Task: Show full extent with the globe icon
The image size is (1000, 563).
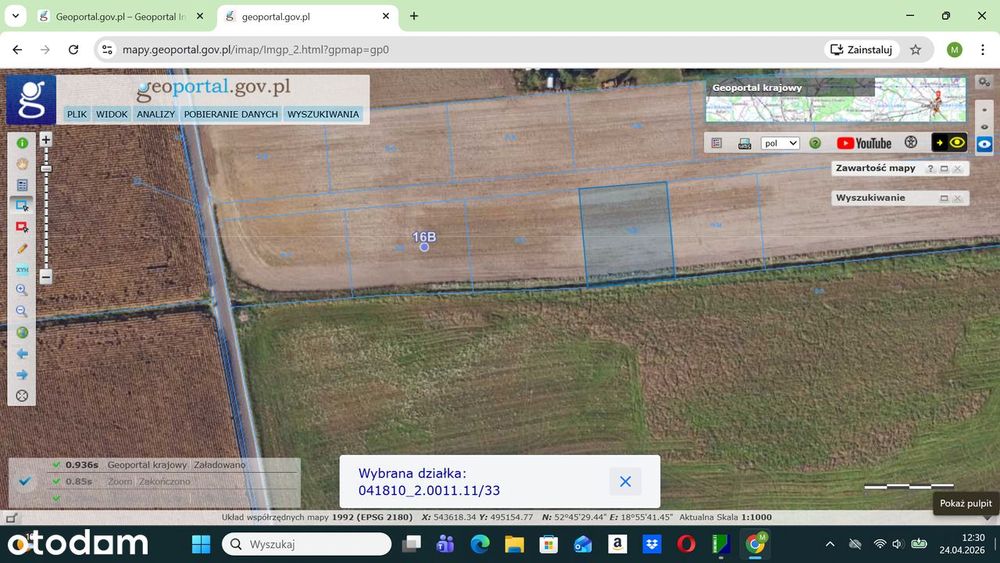Action: 22,332
